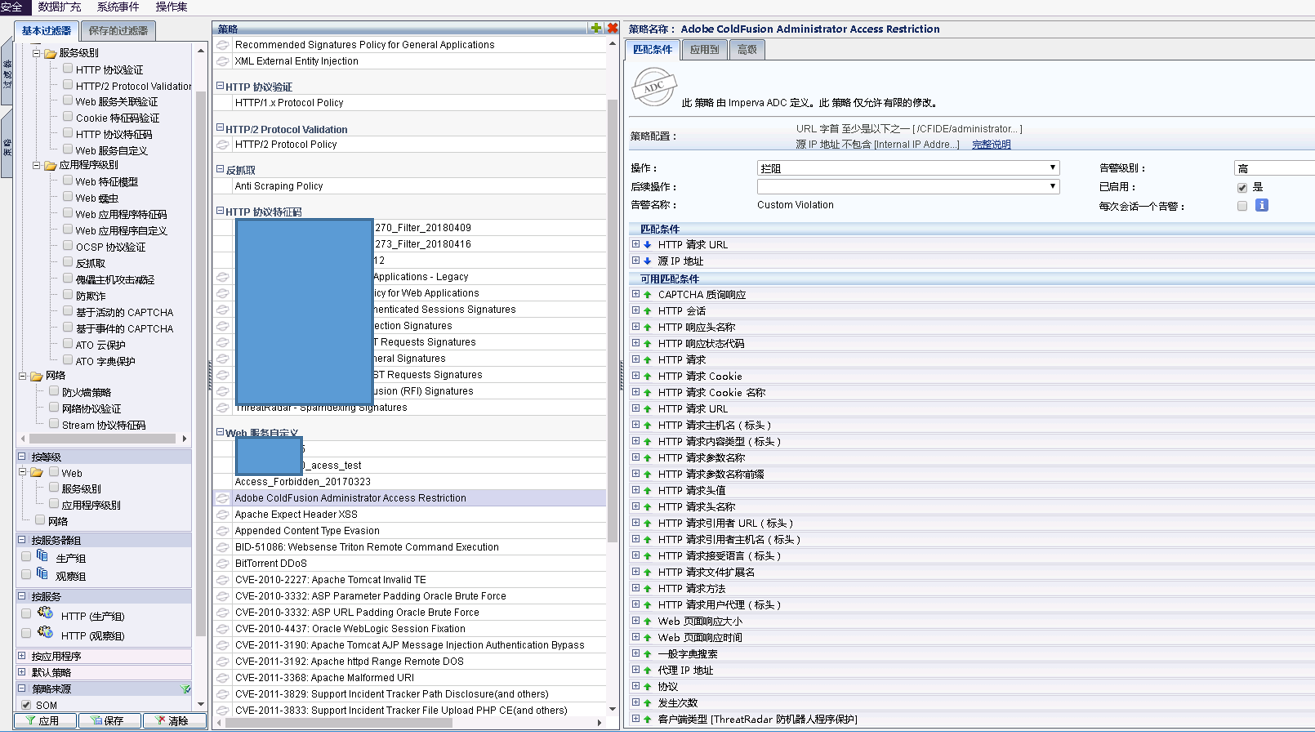Viewport: 1315px width, 732px height.
Task: Switch to the 应用到 tab
Action: coord(704,49)
